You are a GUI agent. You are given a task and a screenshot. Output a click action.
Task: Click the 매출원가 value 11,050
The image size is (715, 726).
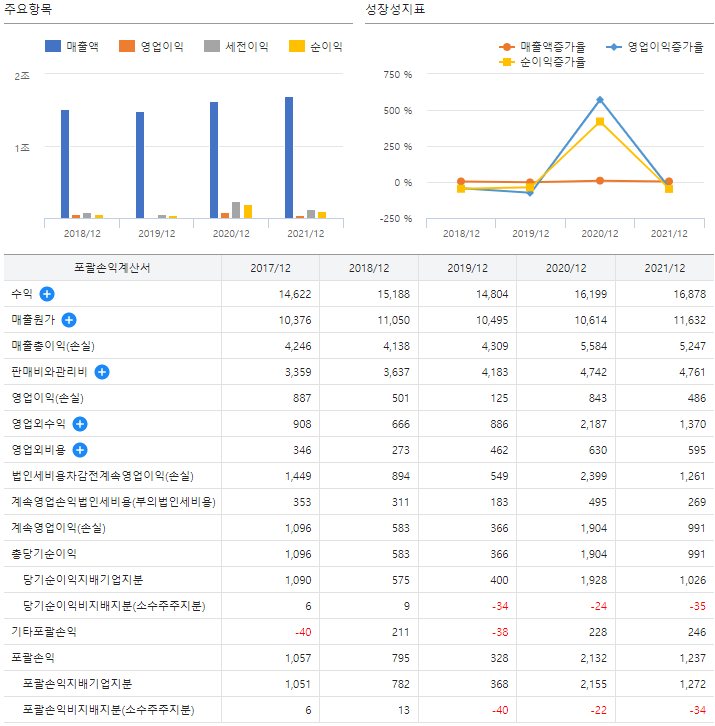pos(394,320)
